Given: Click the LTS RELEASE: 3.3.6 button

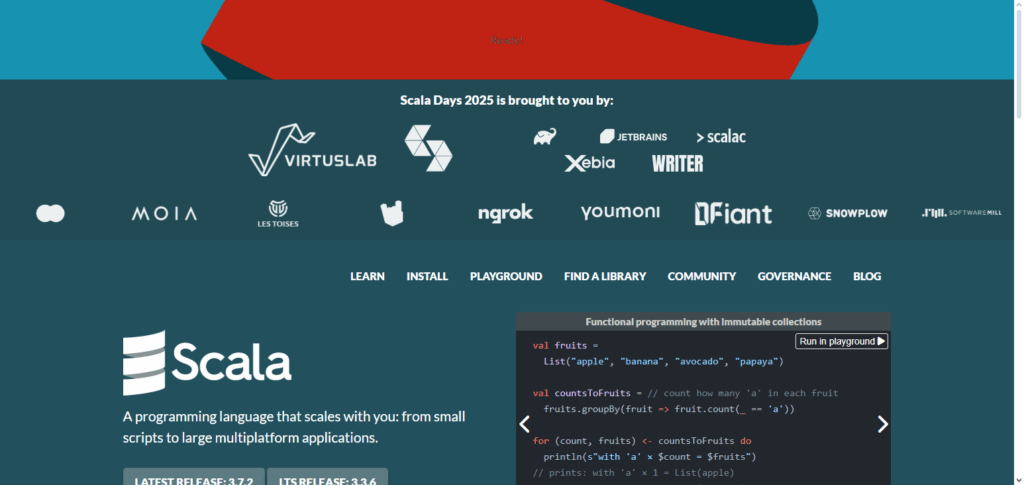Looking at the screenshot, I should tap(327, 477).
